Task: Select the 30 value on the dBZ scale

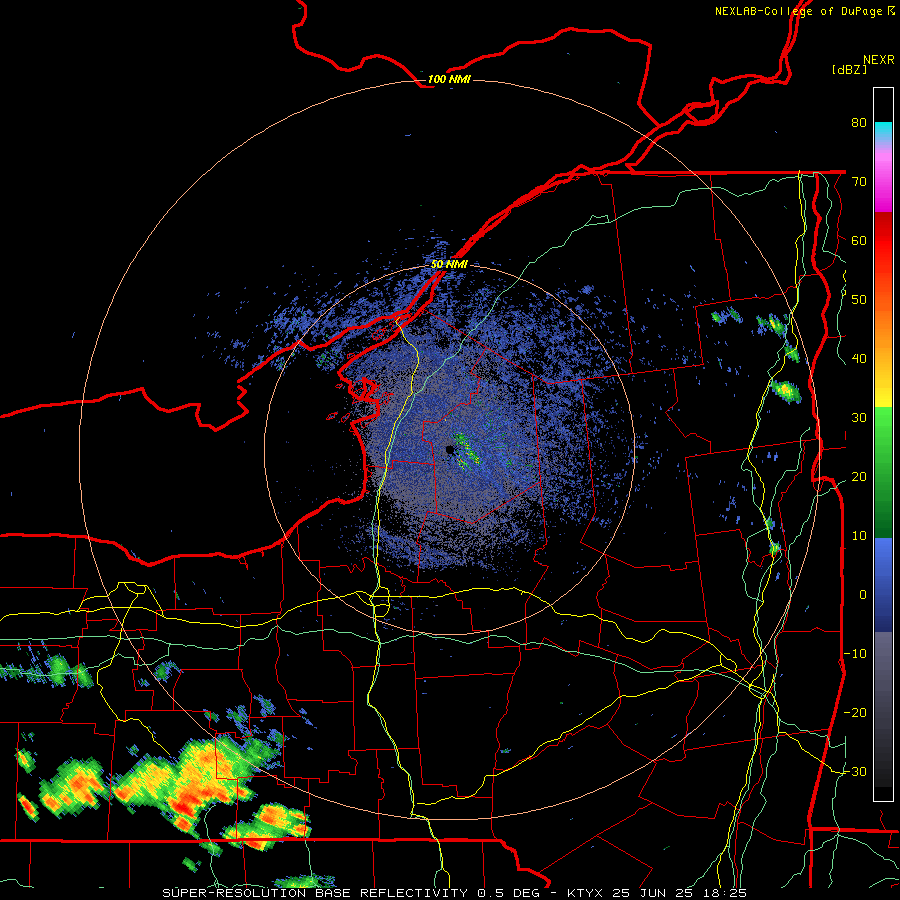Action: (859, 418)
